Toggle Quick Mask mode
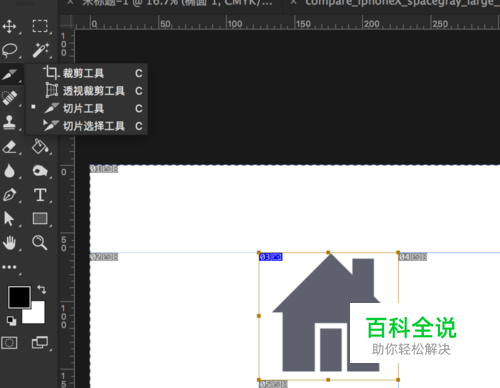This screenshot has height=388, width=500. (9, 343)
